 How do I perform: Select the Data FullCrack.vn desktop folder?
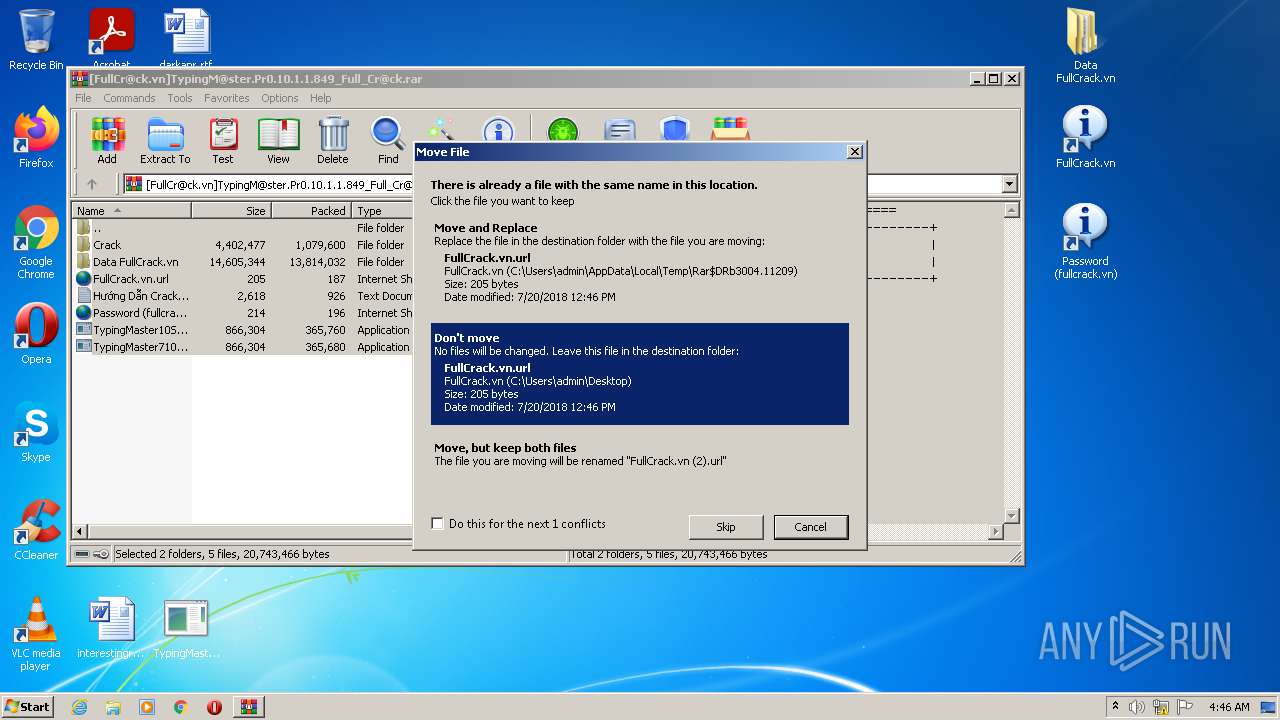(x=1086, y=46)
